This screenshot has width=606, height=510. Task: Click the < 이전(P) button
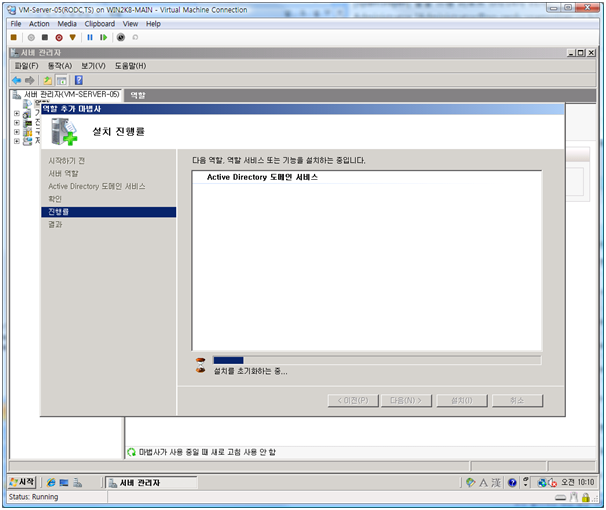pos(353,401)
